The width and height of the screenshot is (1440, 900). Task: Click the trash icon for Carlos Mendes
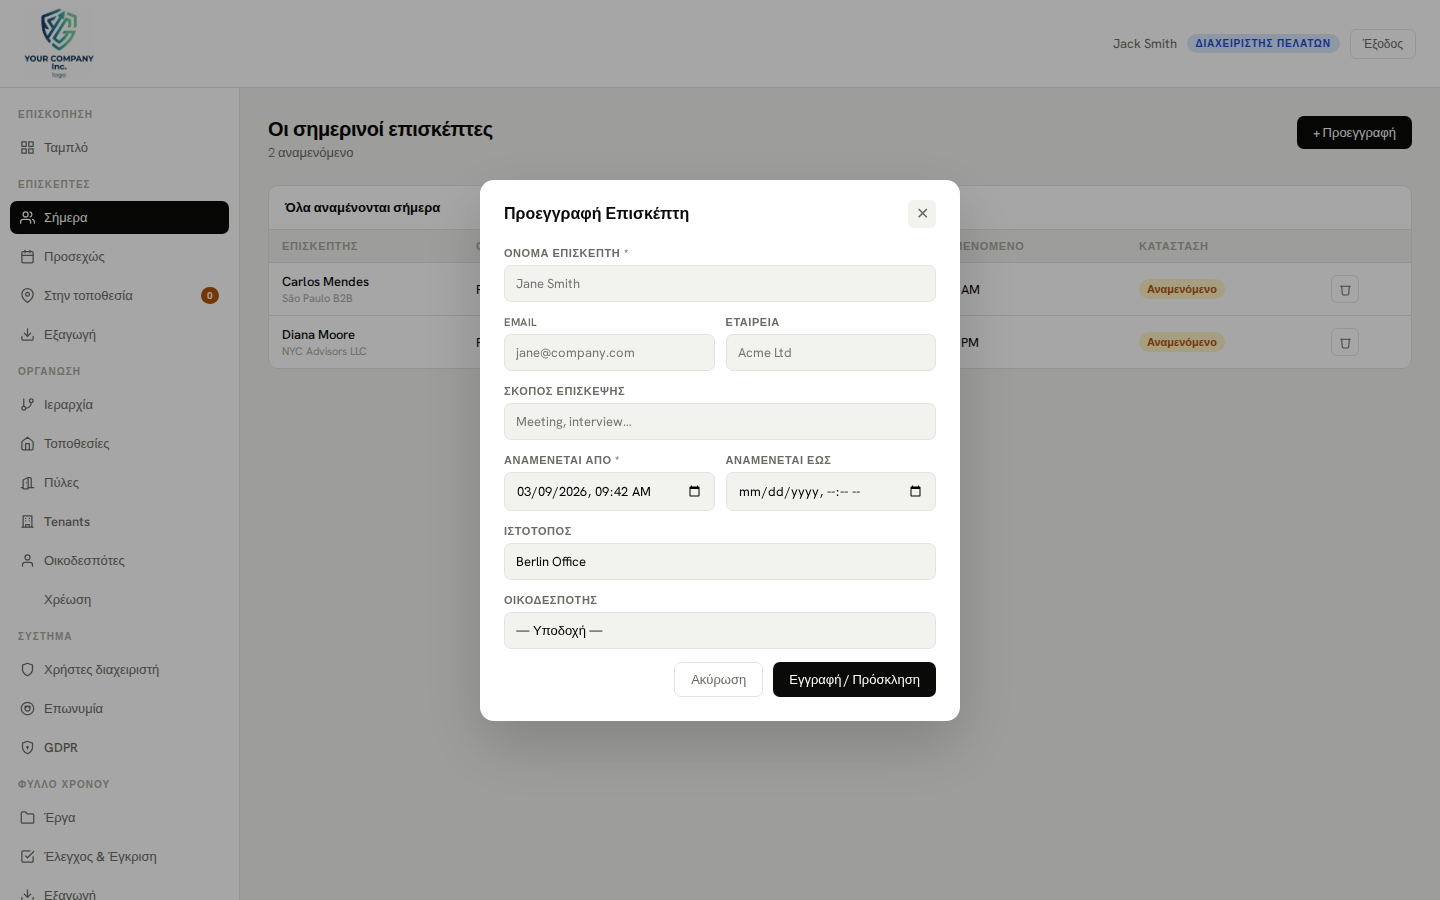point(1344,289)
